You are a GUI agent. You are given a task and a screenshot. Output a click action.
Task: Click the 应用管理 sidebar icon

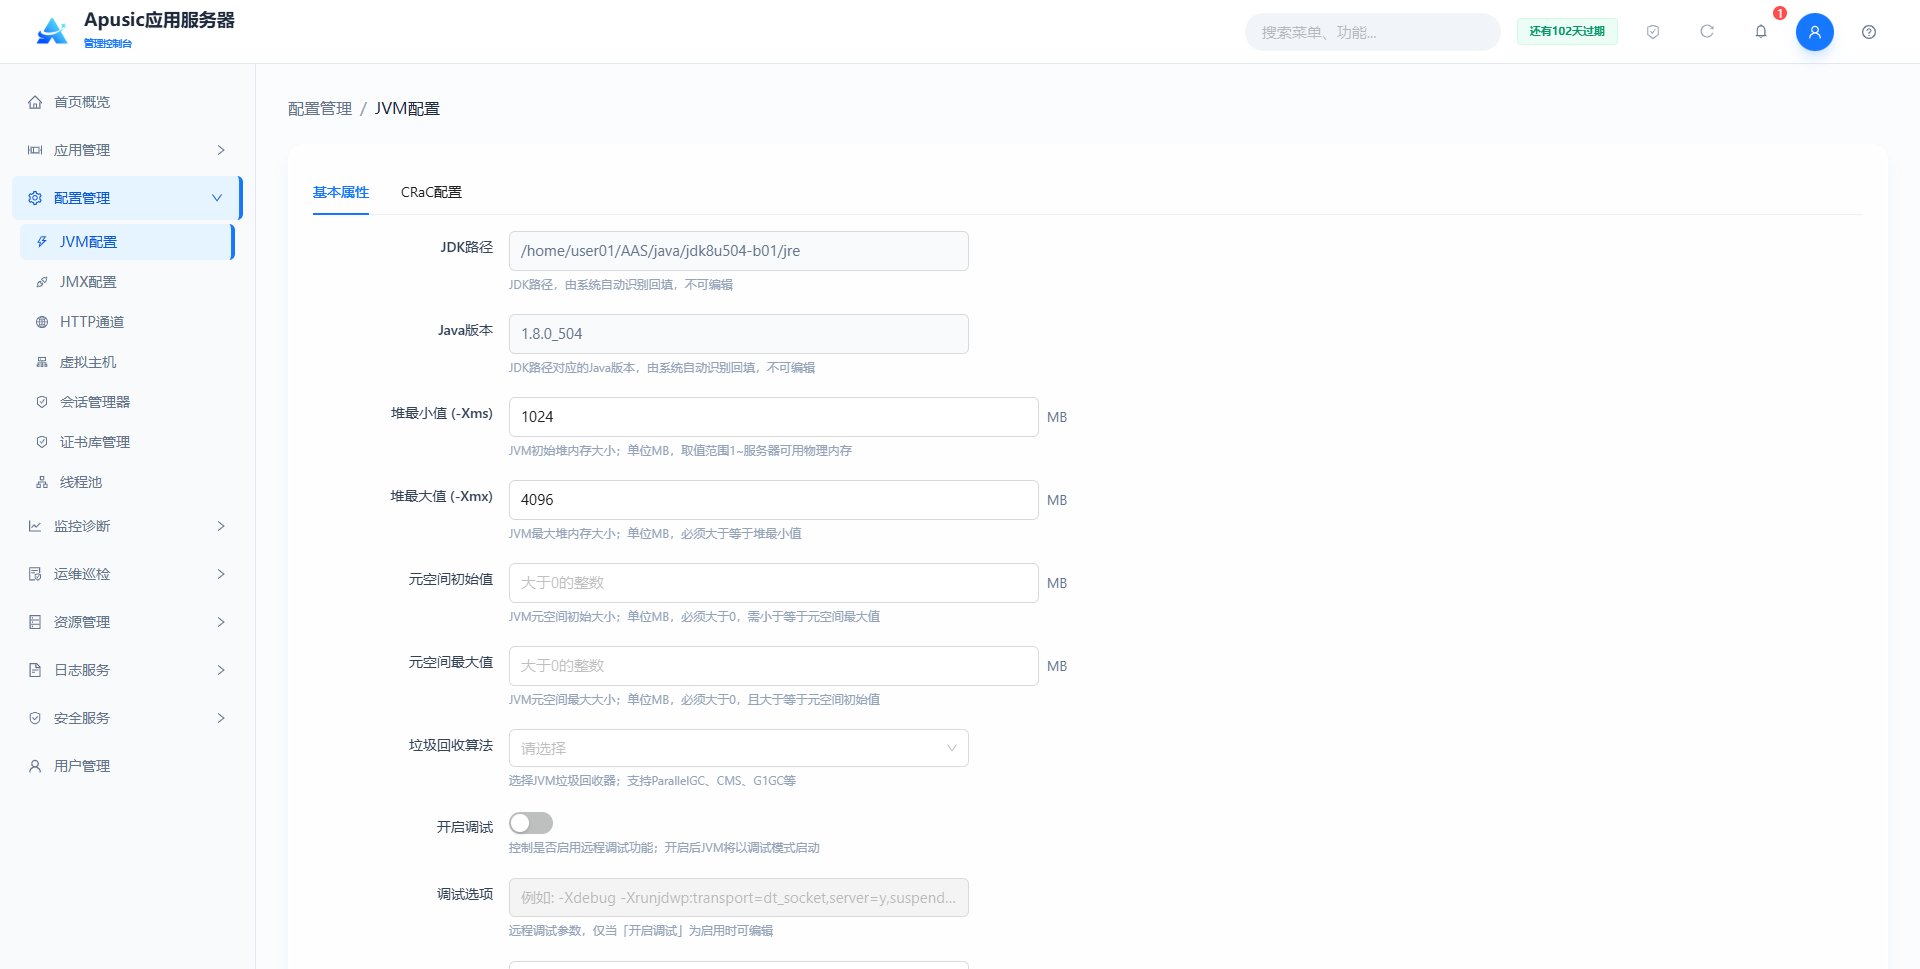pyautogui.click(x=35, y=150)
